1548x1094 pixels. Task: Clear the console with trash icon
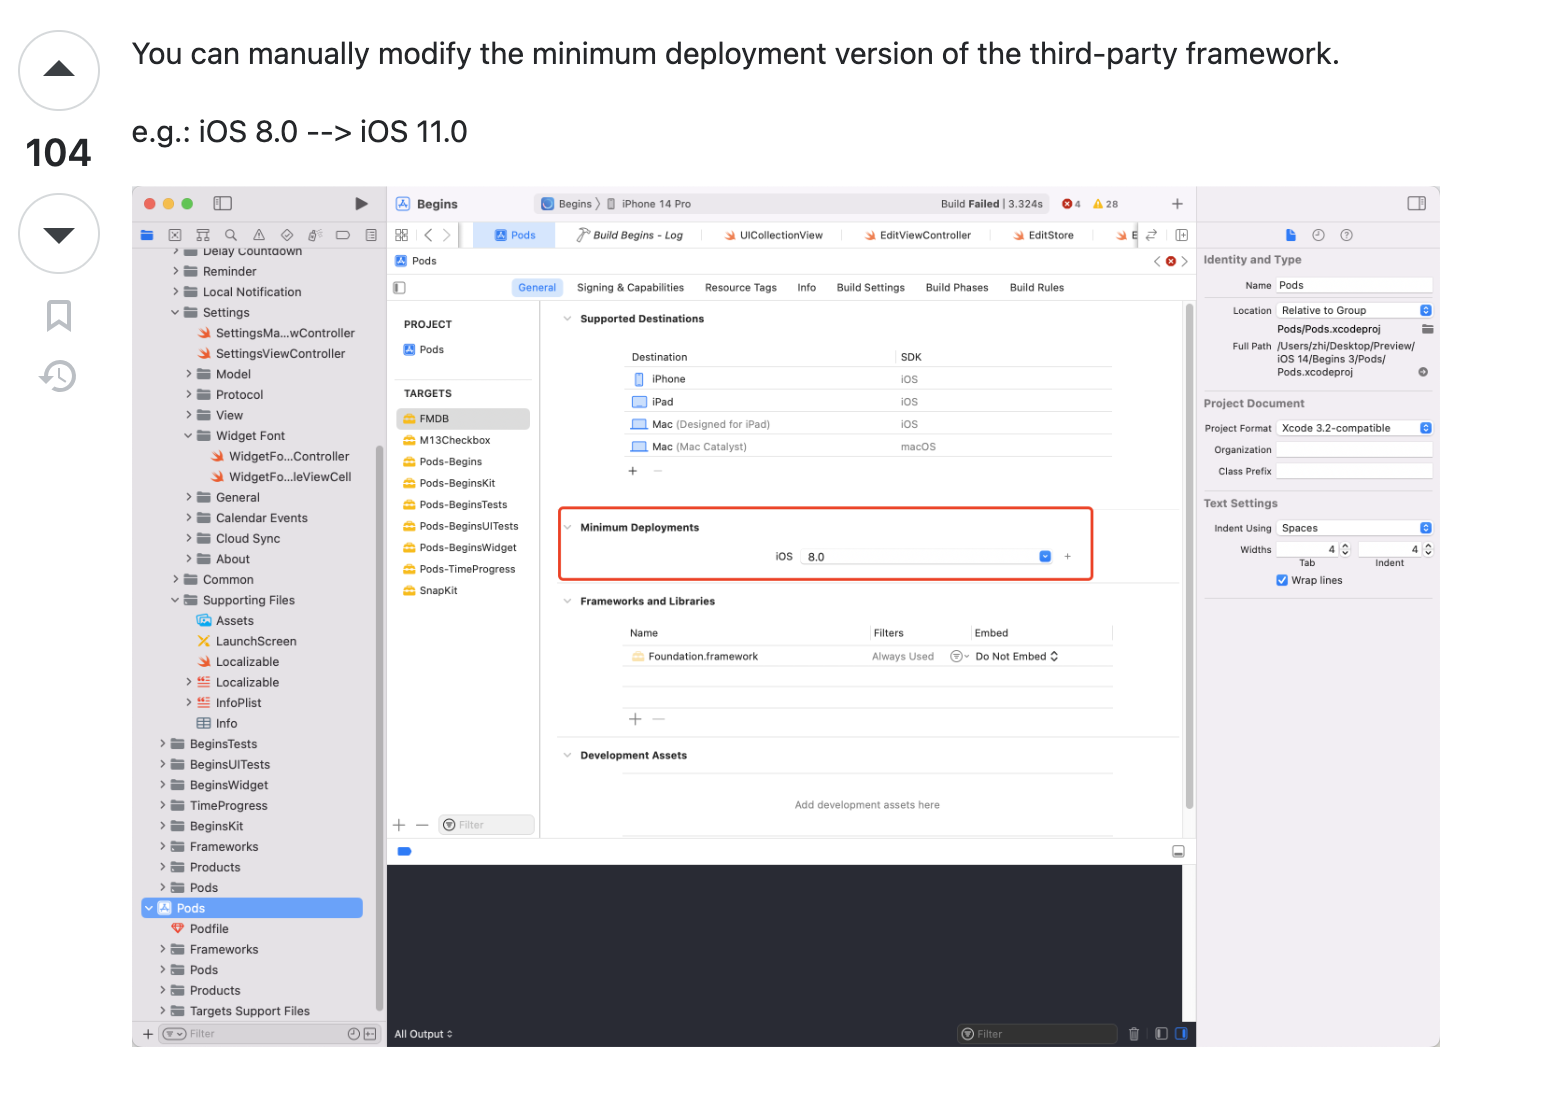[1134, 1034]
